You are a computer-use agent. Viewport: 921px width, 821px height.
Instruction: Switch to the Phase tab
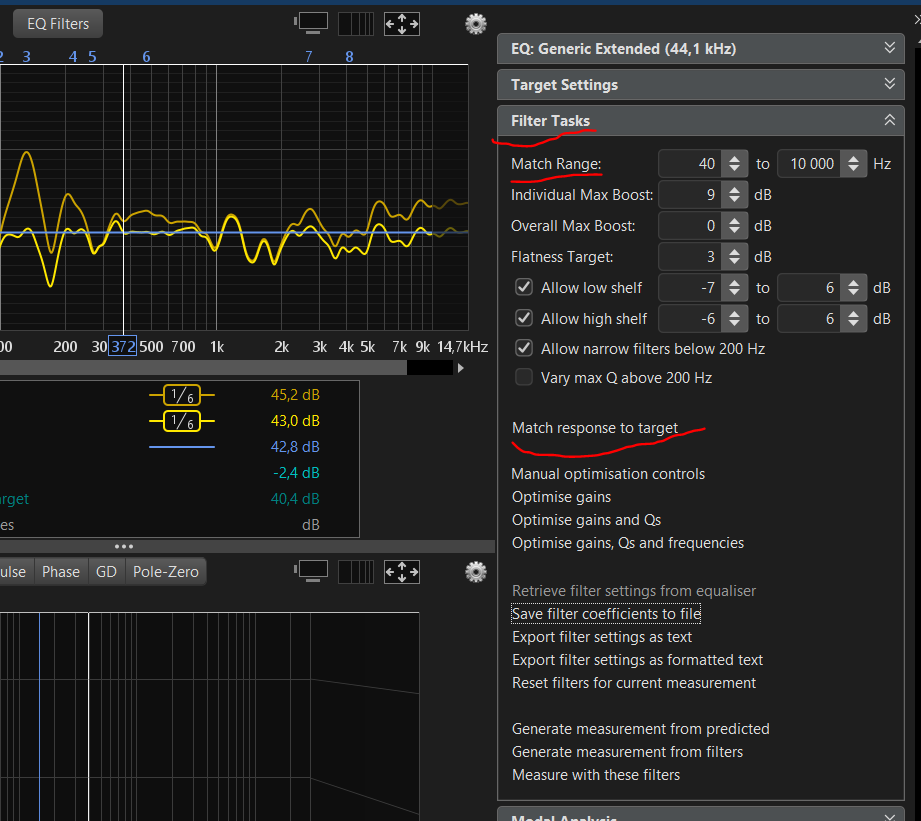(61, 572)
